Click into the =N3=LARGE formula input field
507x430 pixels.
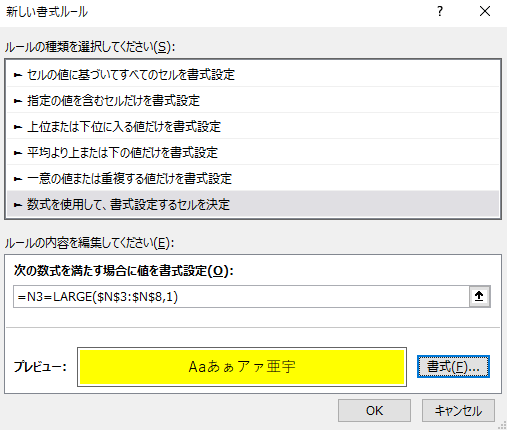click(x=241, y=296)
